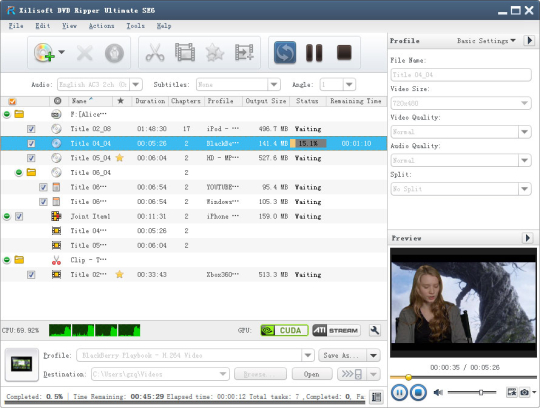Open the Audio track dropdown
The height and width of the screenshot is (408, 540).
[x=136, y=84]
